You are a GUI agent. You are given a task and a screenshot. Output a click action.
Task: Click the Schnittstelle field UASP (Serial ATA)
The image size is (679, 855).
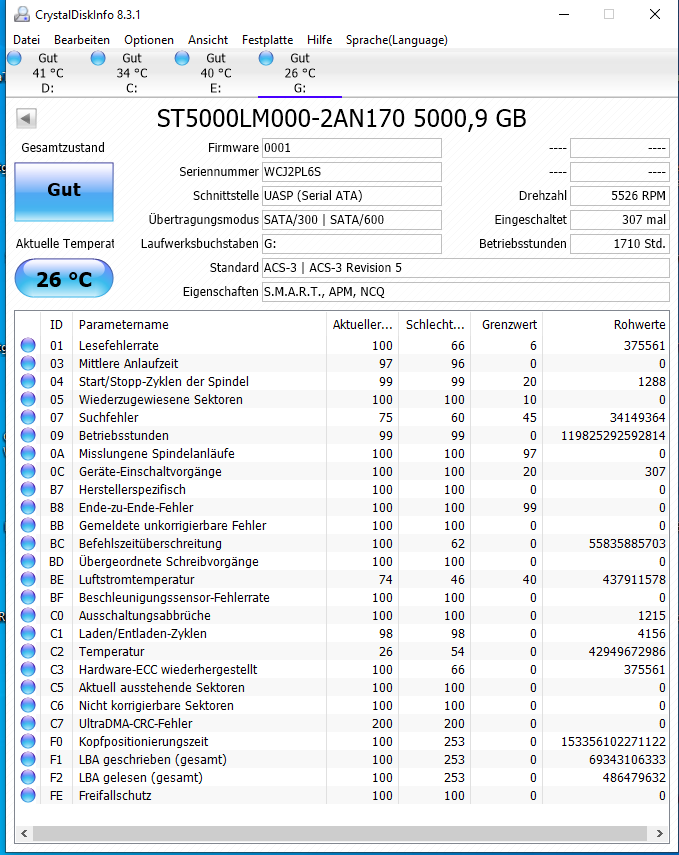pyautogui.click(x=352, y=196)
